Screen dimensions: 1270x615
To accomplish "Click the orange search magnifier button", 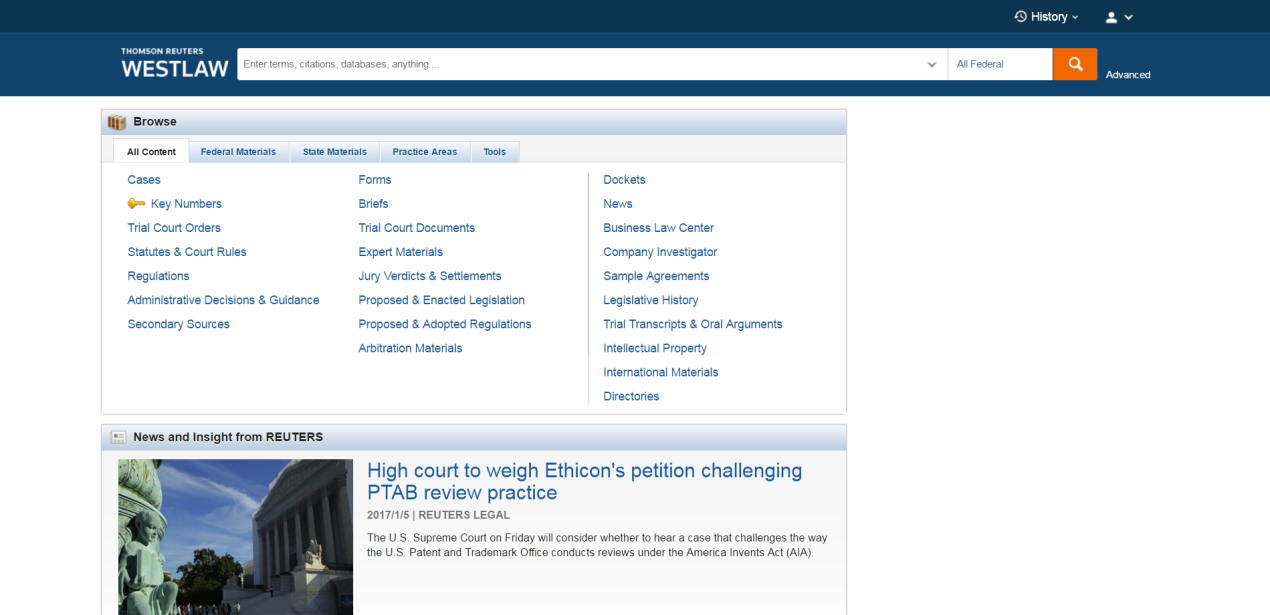I will pos(1075,64).
